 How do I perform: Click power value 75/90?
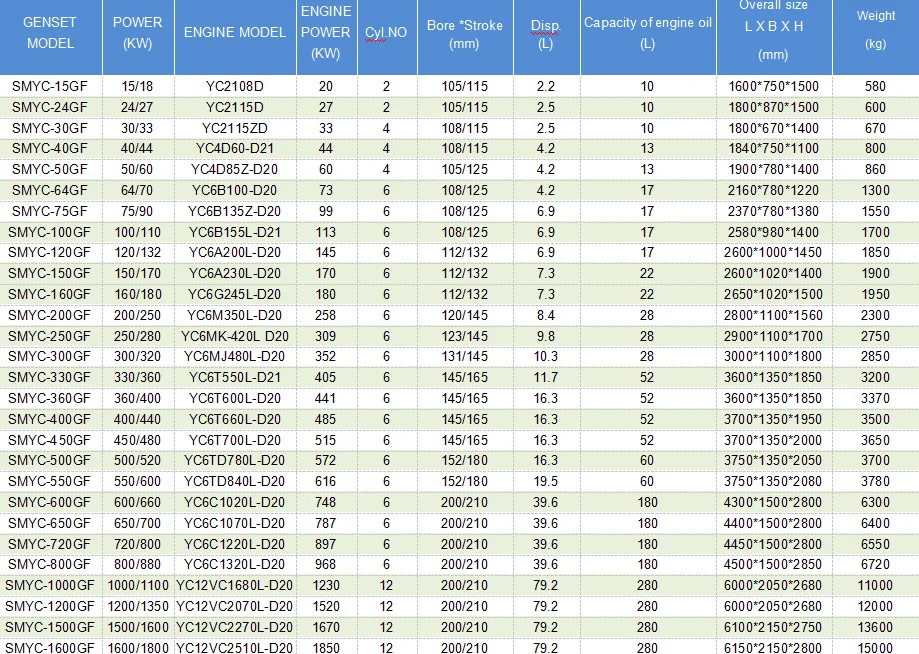coord(137,212)
